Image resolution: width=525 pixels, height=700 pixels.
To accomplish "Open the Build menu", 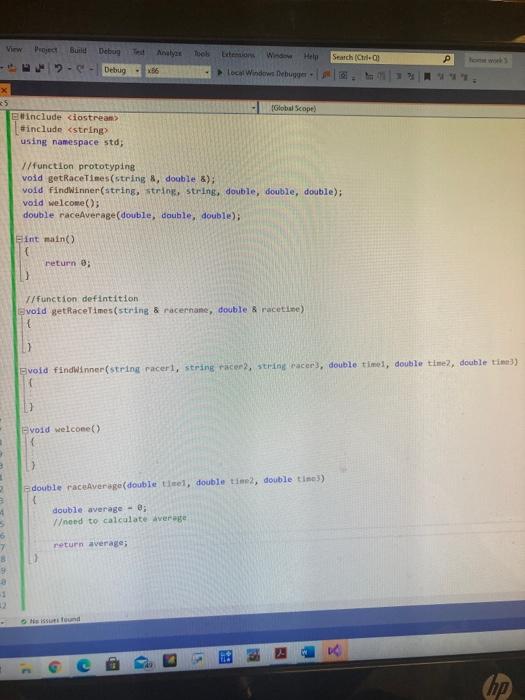I will click(x=78, y=50).
